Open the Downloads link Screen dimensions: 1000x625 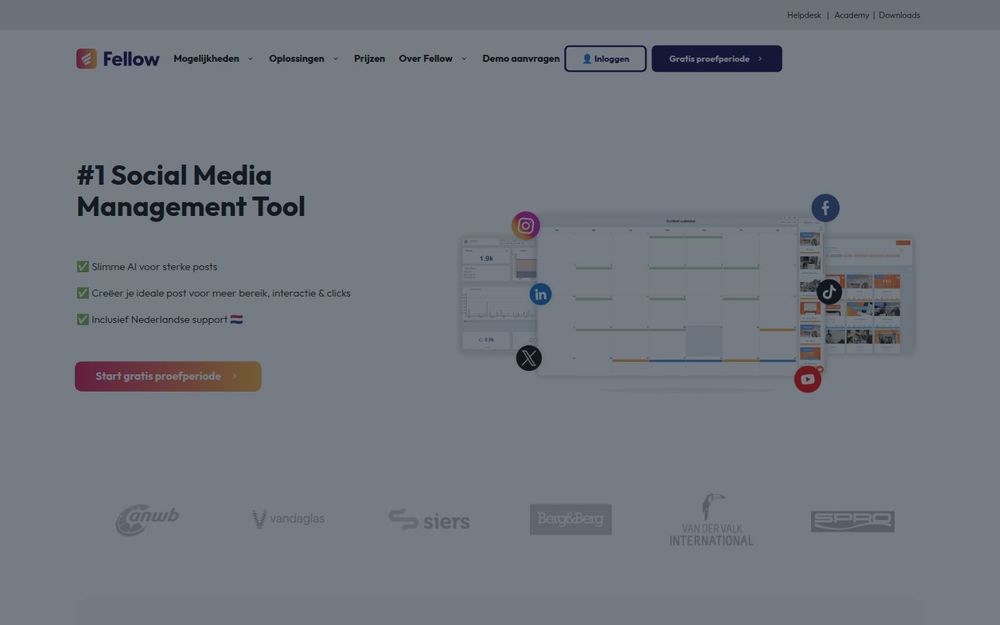coord(899,15)
